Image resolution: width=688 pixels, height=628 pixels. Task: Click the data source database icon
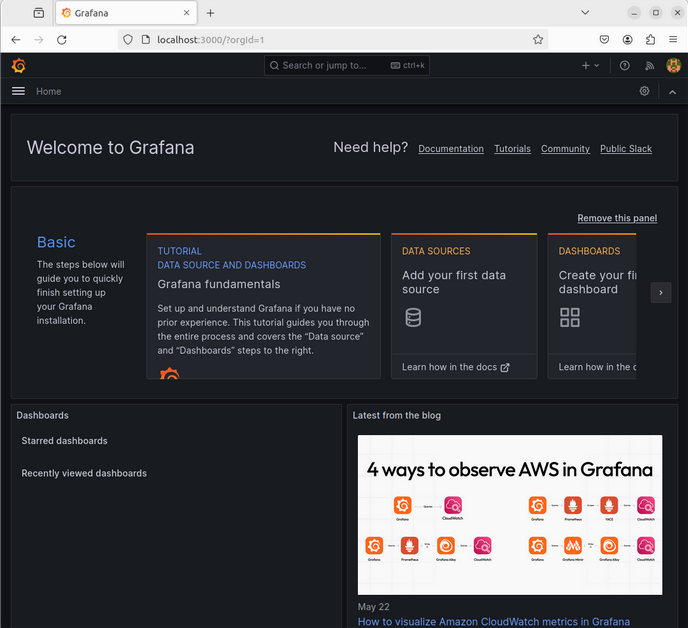(413, 317)
